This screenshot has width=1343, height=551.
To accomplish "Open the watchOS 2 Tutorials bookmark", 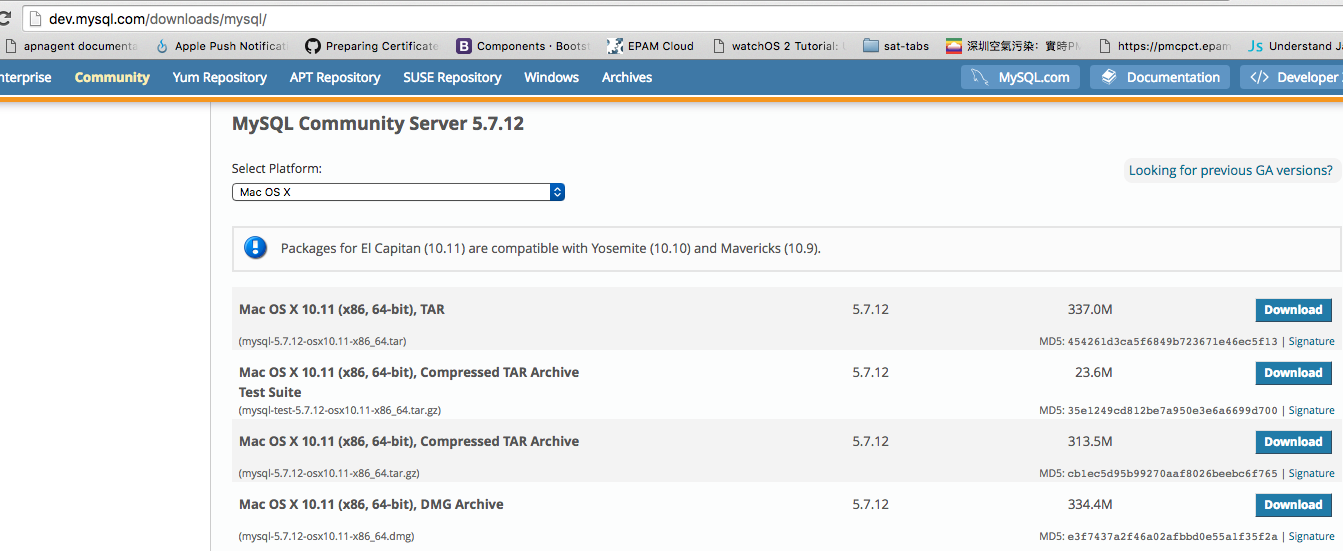I will pos(779,46).
